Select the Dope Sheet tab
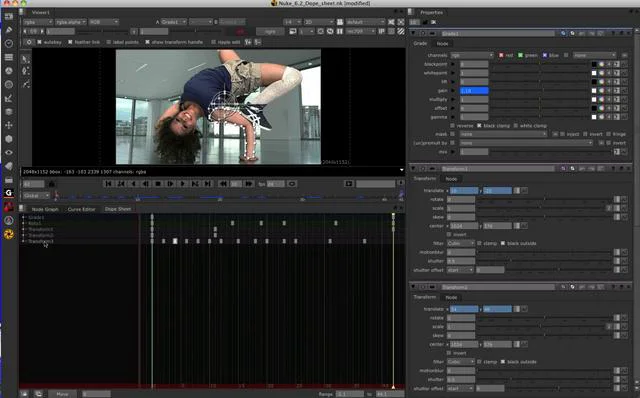Image resolution: width=640 pixels, height=398 pixels. click(x=118, y=209)
